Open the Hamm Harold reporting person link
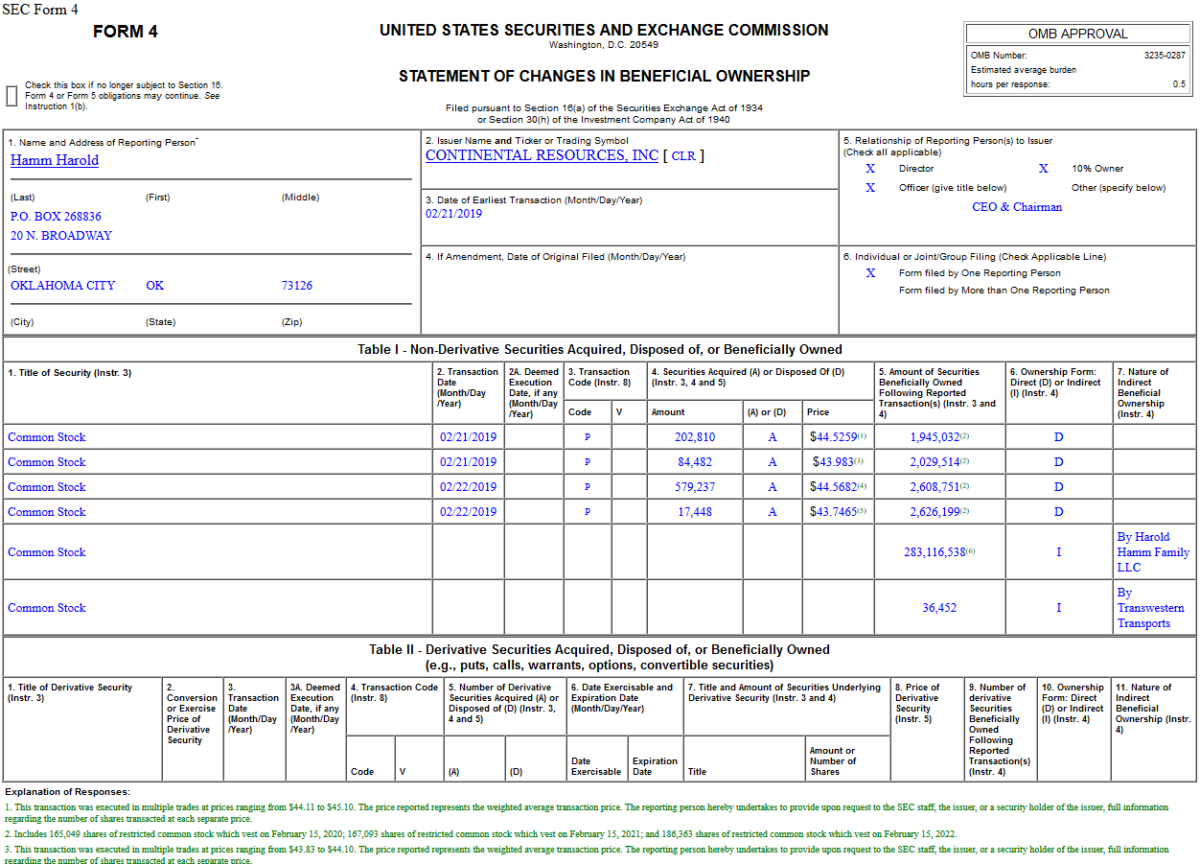Viewport: 1200px width, 864px height. tap(54, 160)
